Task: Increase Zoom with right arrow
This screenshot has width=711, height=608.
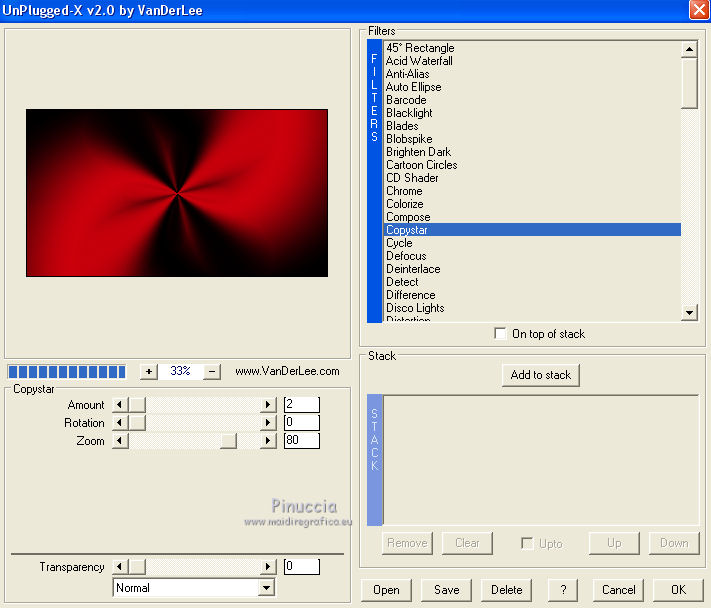Action: [x=268, y=441]
